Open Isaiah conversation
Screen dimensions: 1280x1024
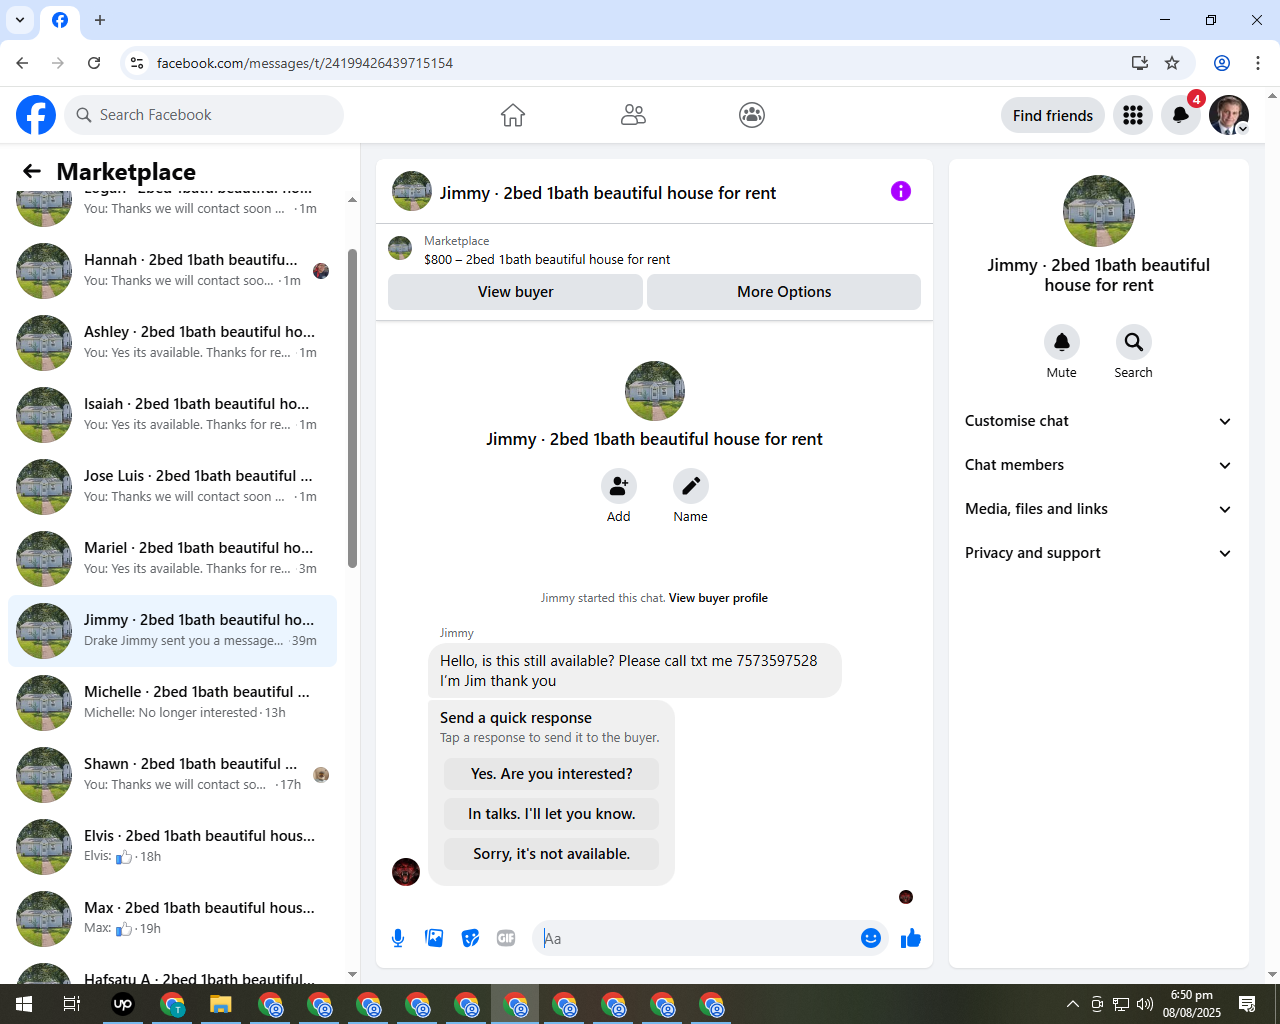(x=172, y=414)
